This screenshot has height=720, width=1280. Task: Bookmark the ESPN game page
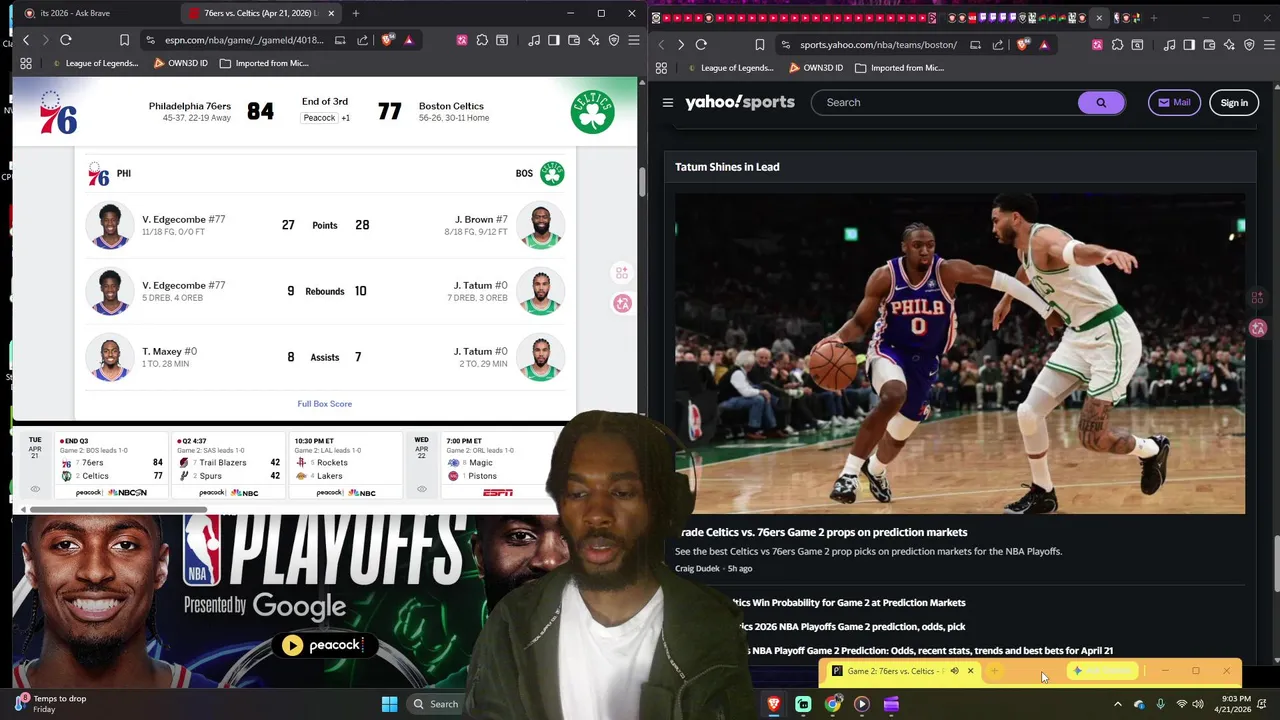point(124,40)
